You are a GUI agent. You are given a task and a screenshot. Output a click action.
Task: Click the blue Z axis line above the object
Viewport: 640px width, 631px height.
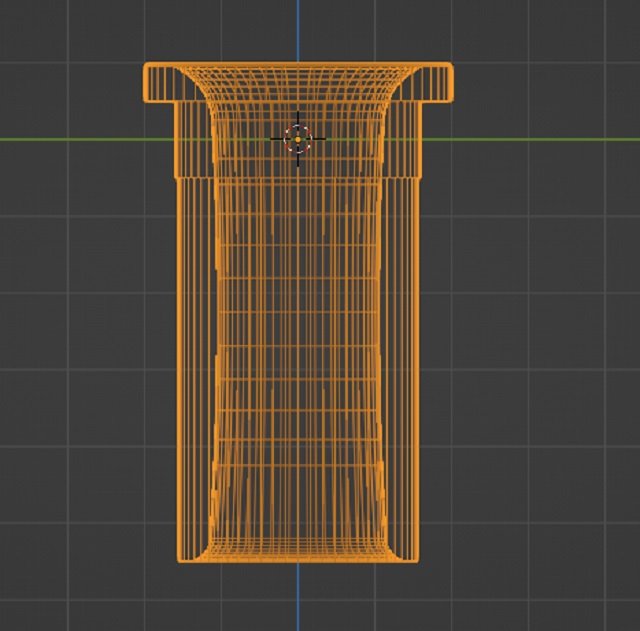[298, 30]
